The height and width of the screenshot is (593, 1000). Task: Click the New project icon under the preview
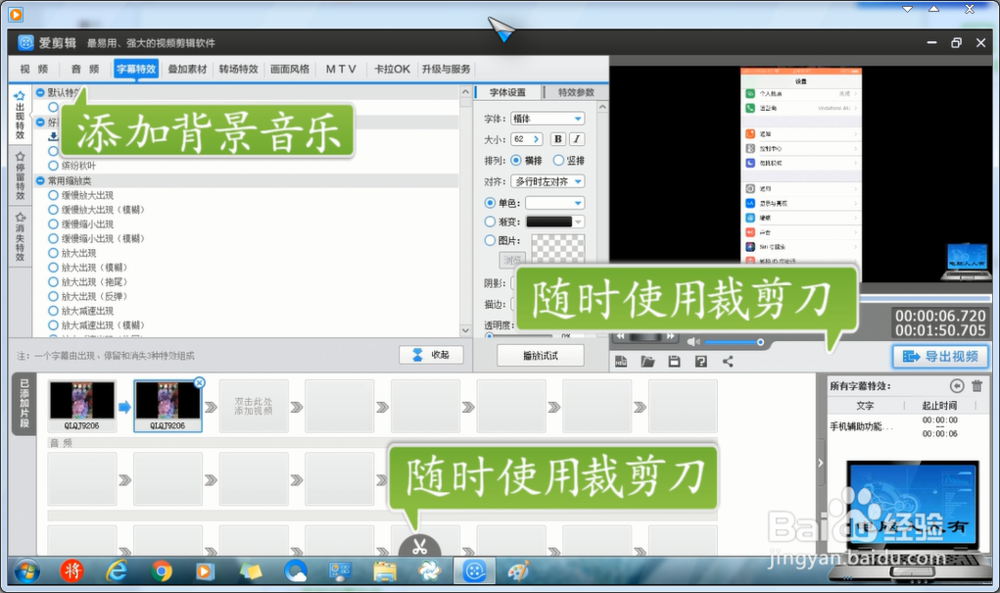pyautogui.click(x=621, y=362)
